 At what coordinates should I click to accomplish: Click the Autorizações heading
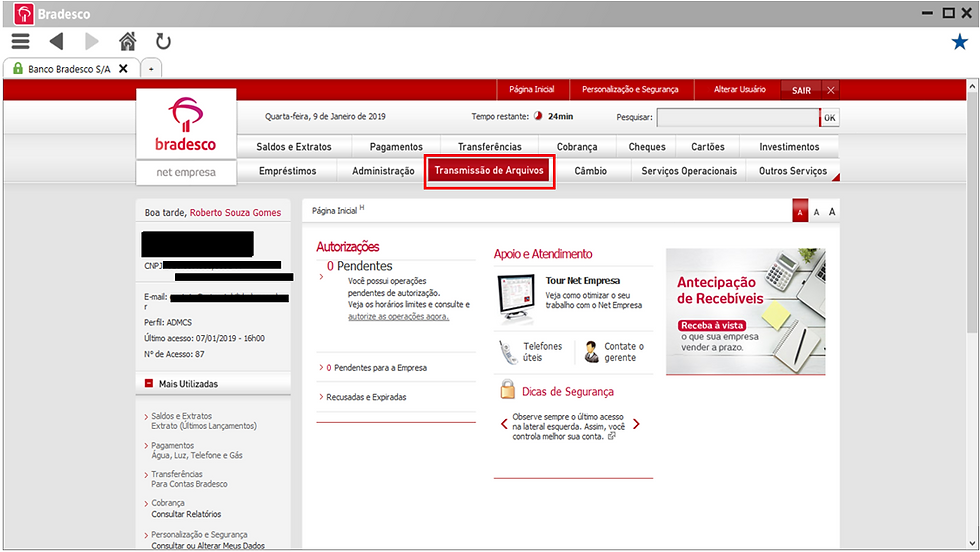(348, 247)
